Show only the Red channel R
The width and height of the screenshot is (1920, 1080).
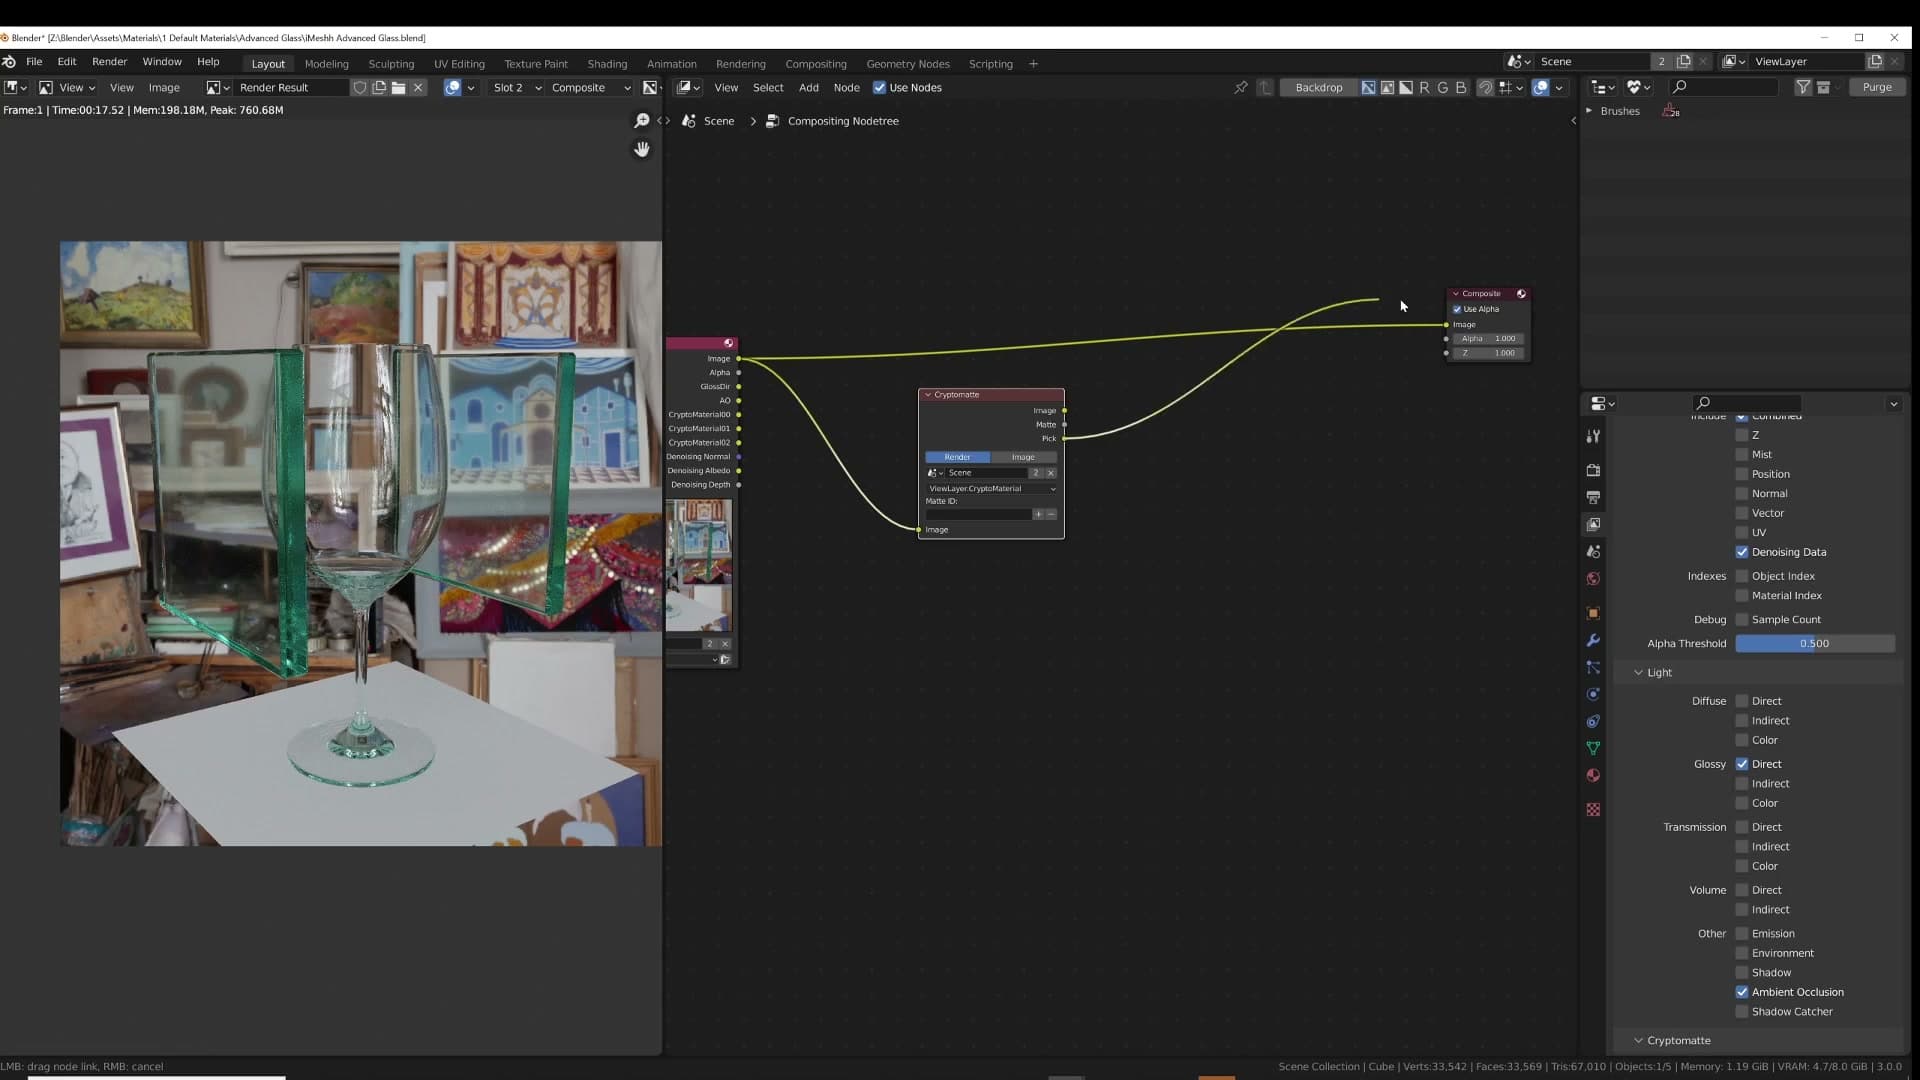(1424, 88)
